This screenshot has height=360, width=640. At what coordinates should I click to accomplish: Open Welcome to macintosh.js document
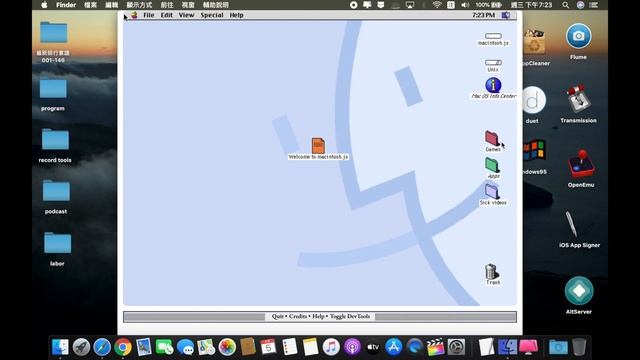318,145
